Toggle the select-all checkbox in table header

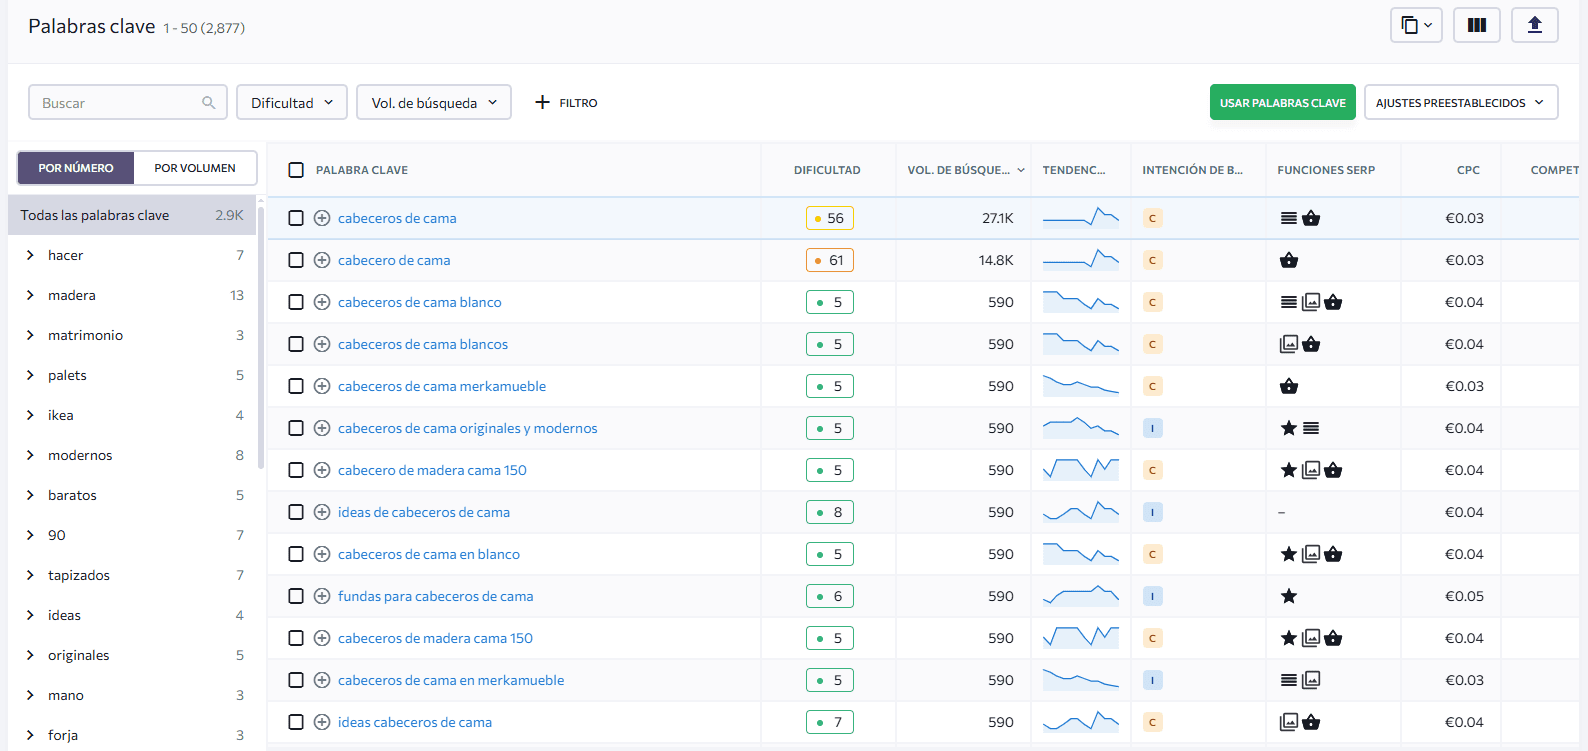pyautogui.click(x=296, y=170)
